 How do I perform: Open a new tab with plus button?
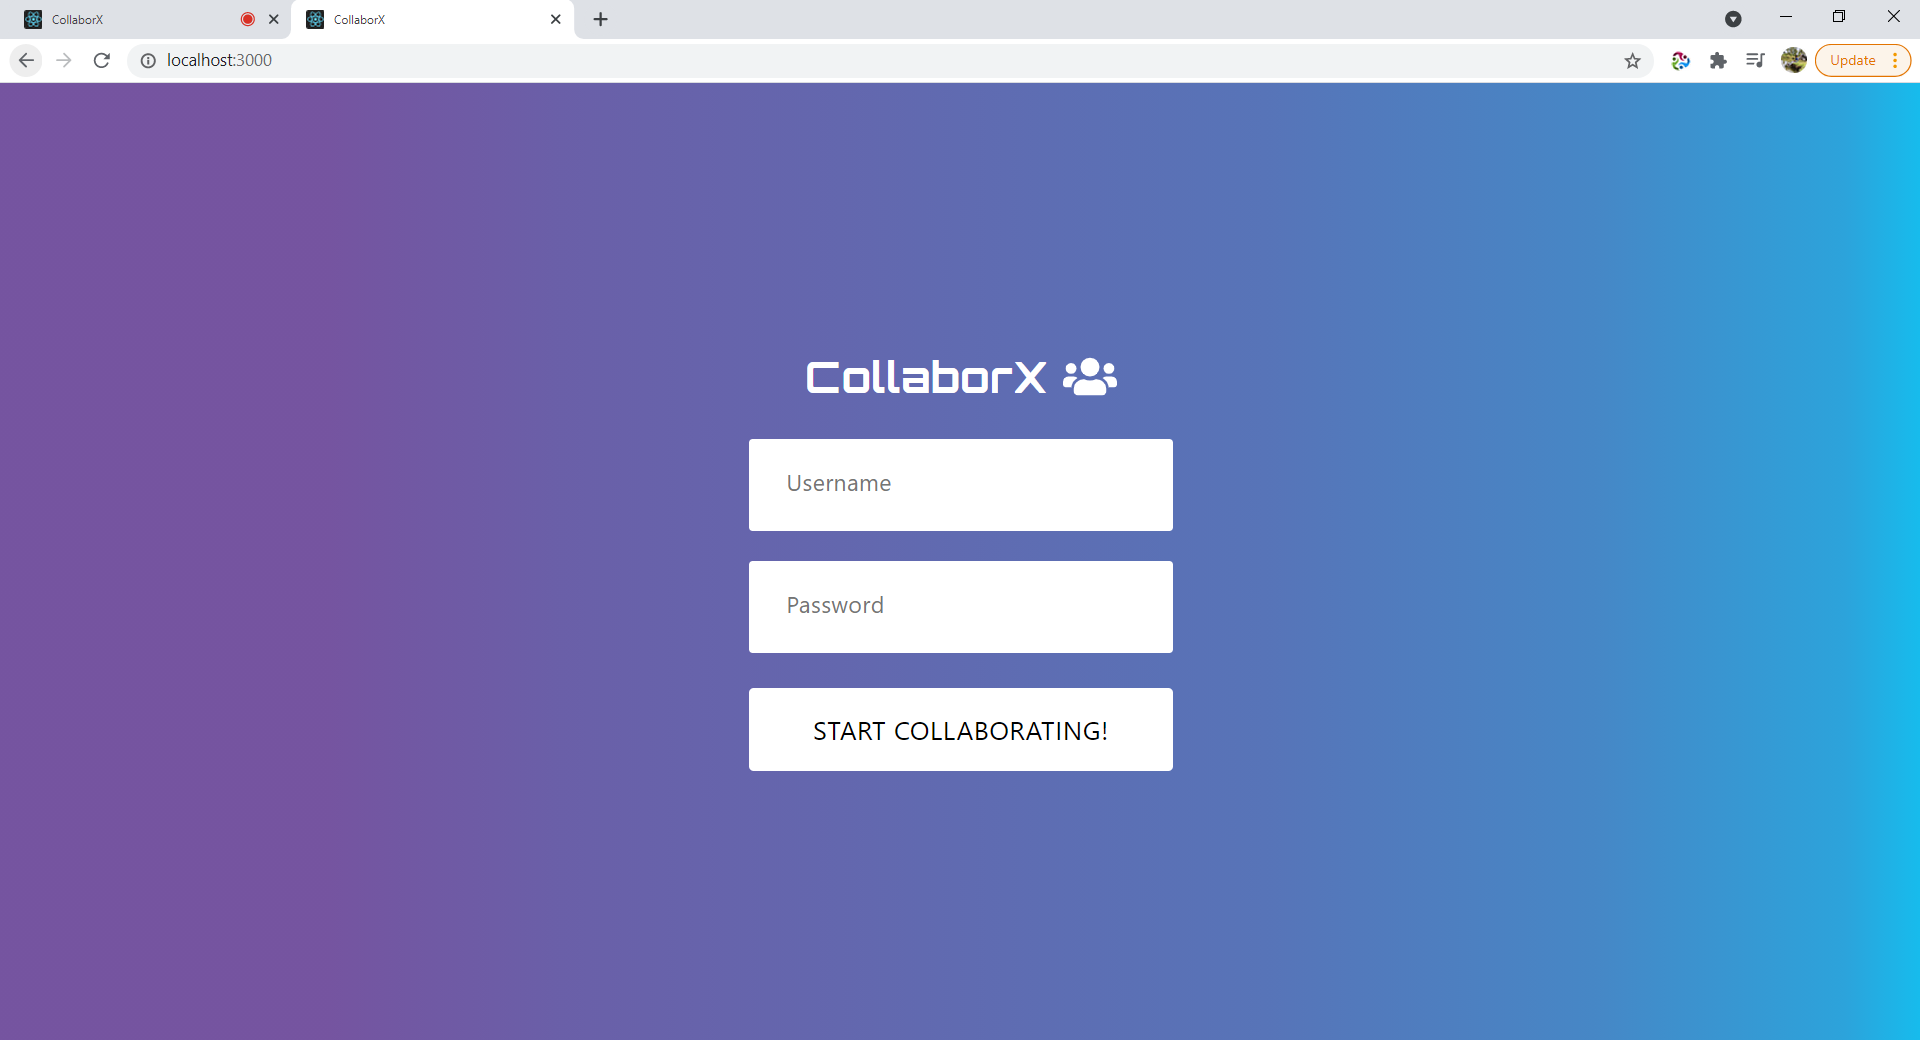pos(600,19)
